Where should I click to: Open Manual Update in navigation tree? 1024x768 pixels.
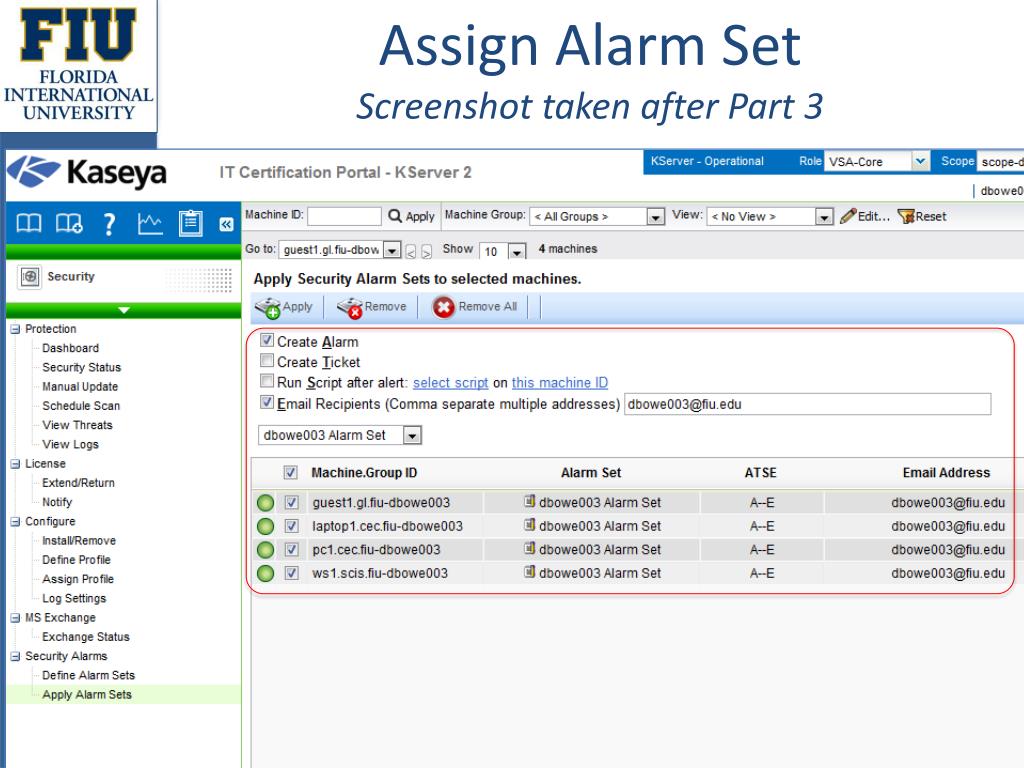tap(80, 387)
